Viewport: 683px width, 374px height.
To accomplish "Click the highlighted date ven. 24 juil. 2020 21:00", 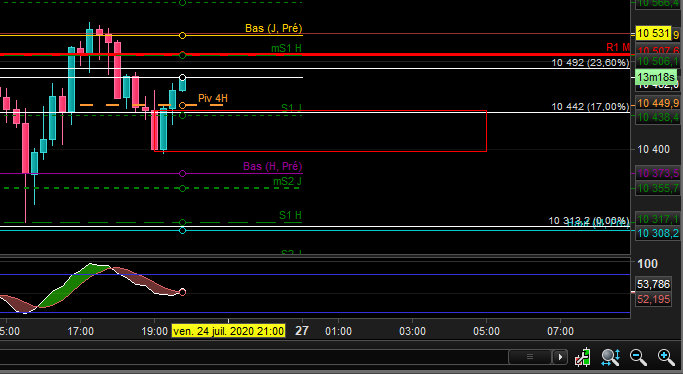I will click(228, 331).
